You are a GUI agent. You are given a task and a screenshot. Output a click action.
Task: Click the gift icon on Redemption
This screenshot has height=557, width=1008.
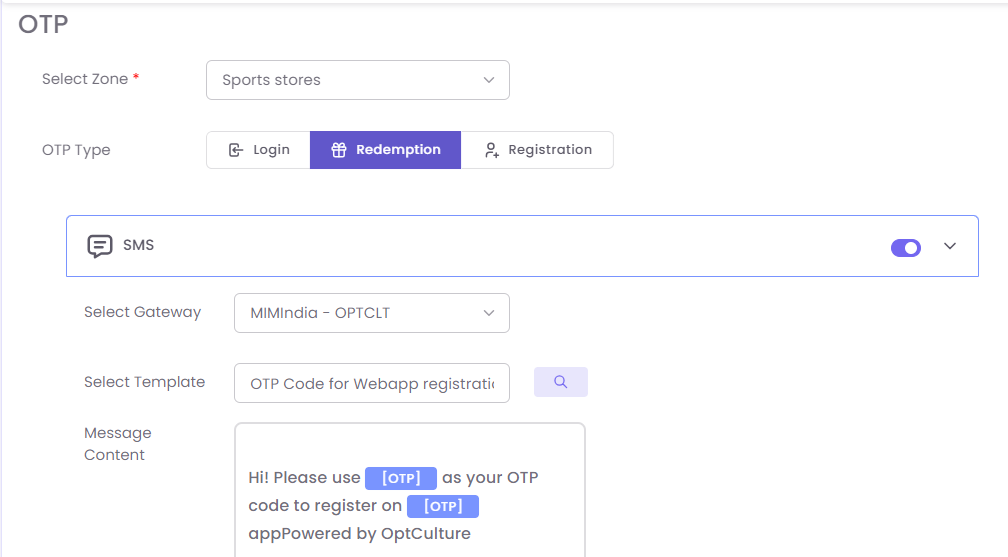[339, 150]
